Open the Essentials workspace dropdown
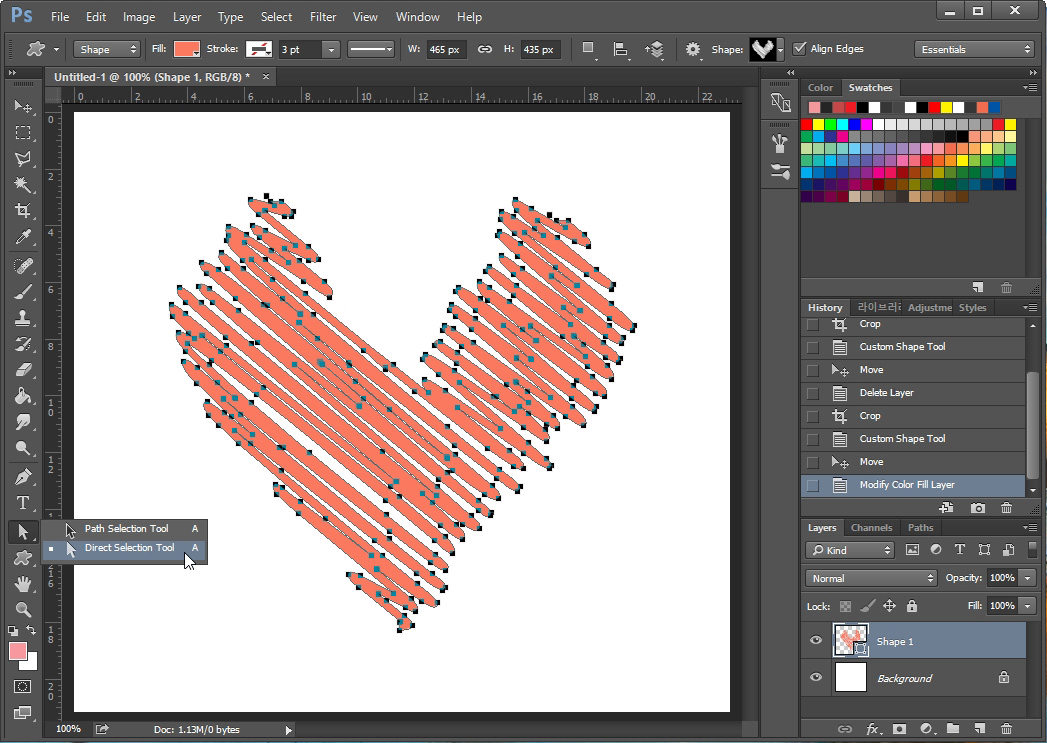 974,49
